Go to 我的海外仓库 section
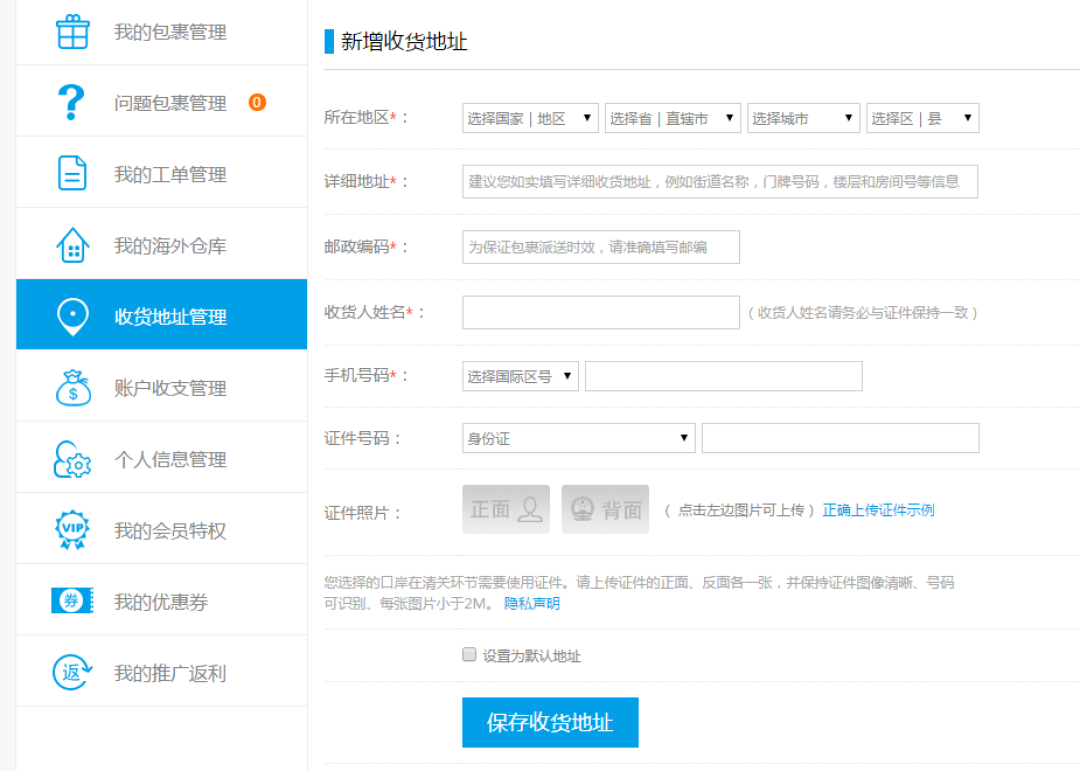 click(161, 245)
